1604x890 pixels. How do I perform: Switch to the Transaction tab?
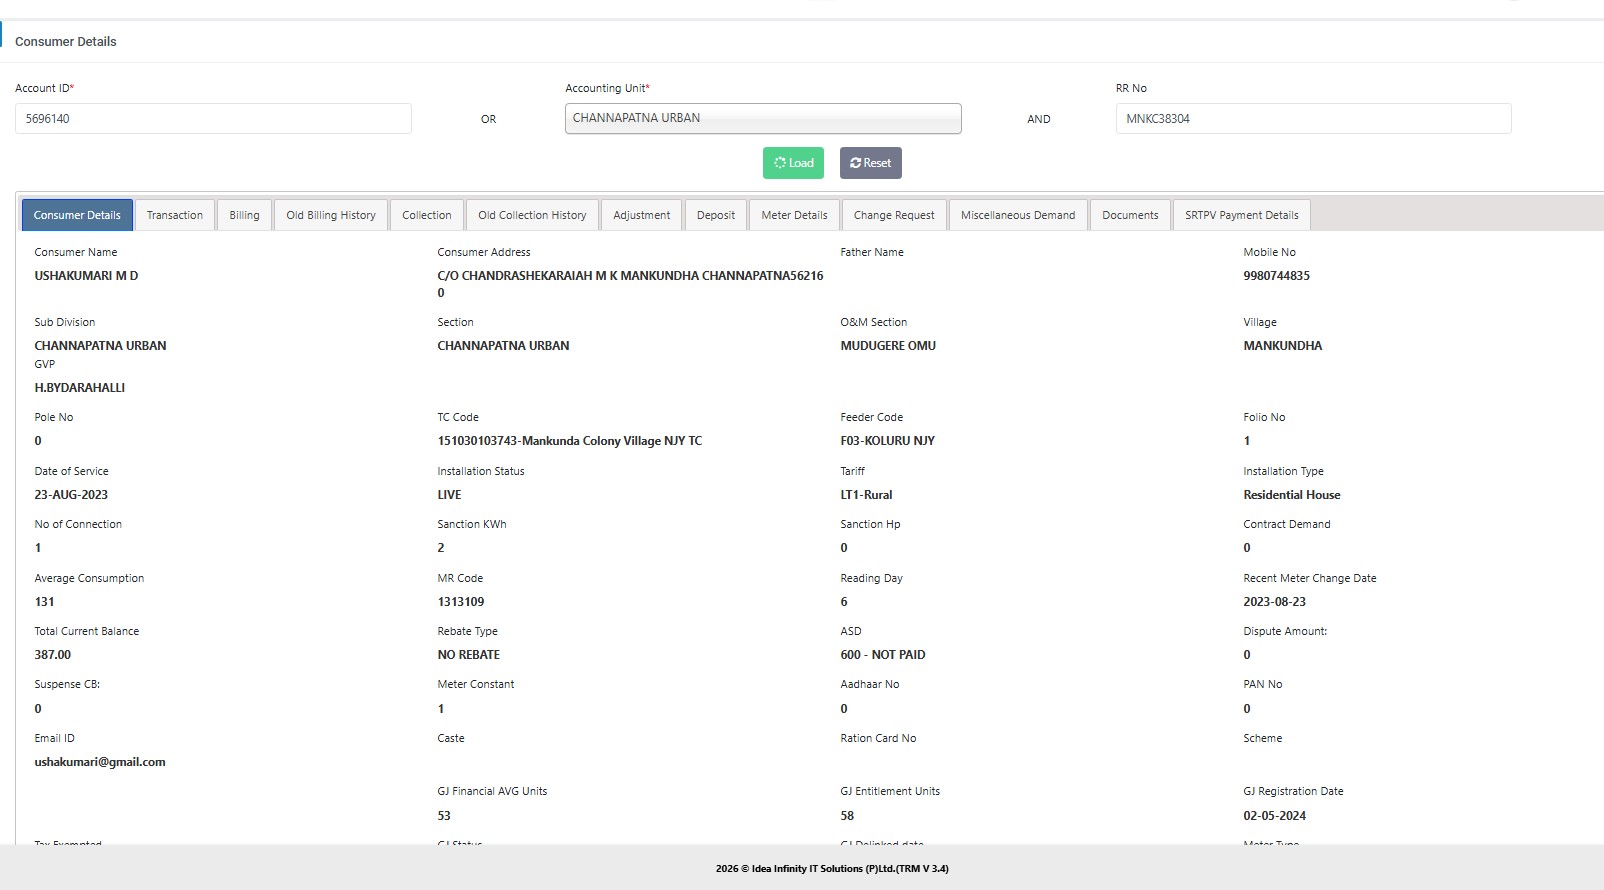(x=174, y=215)
